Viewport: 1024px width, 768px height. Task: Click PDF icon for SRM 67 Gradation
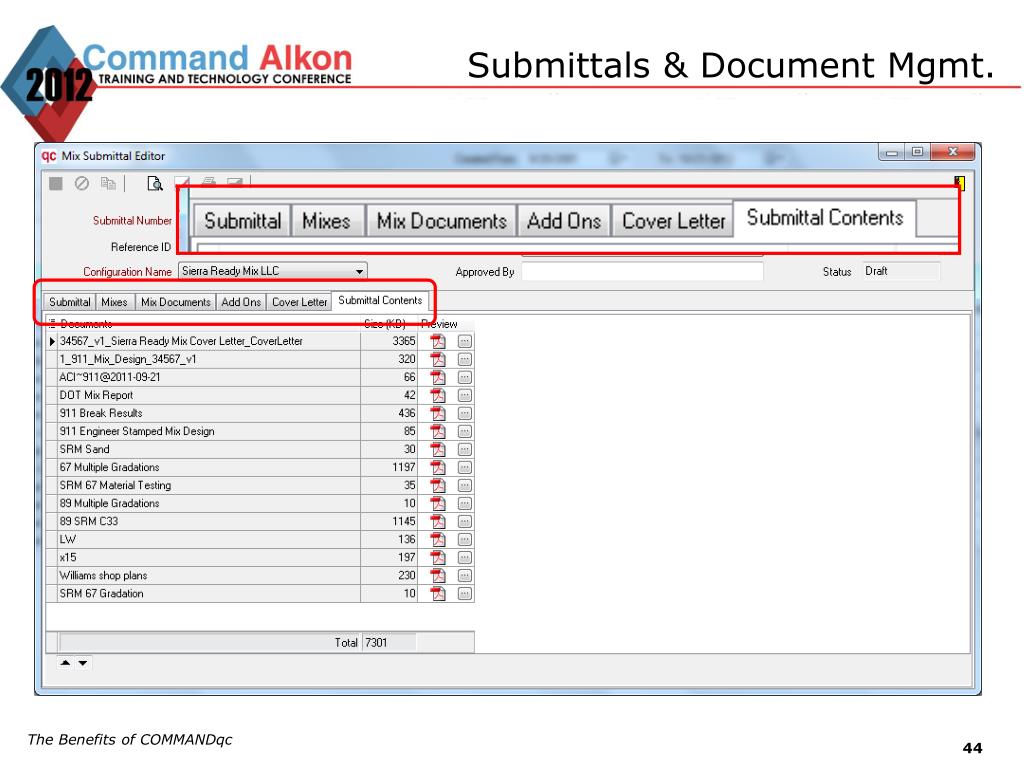(438, 594)
